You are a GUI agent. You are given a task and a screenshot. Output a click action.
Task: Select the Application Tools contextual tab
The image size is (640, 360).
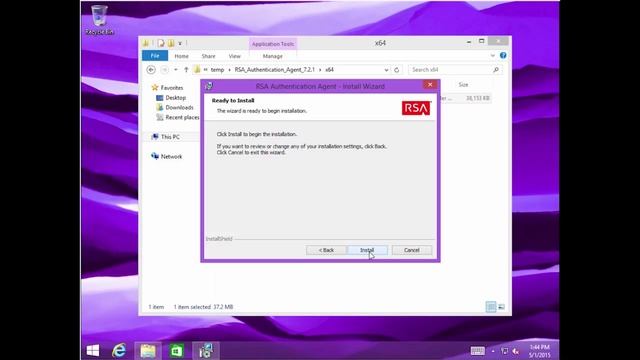(x=273, y=44)
